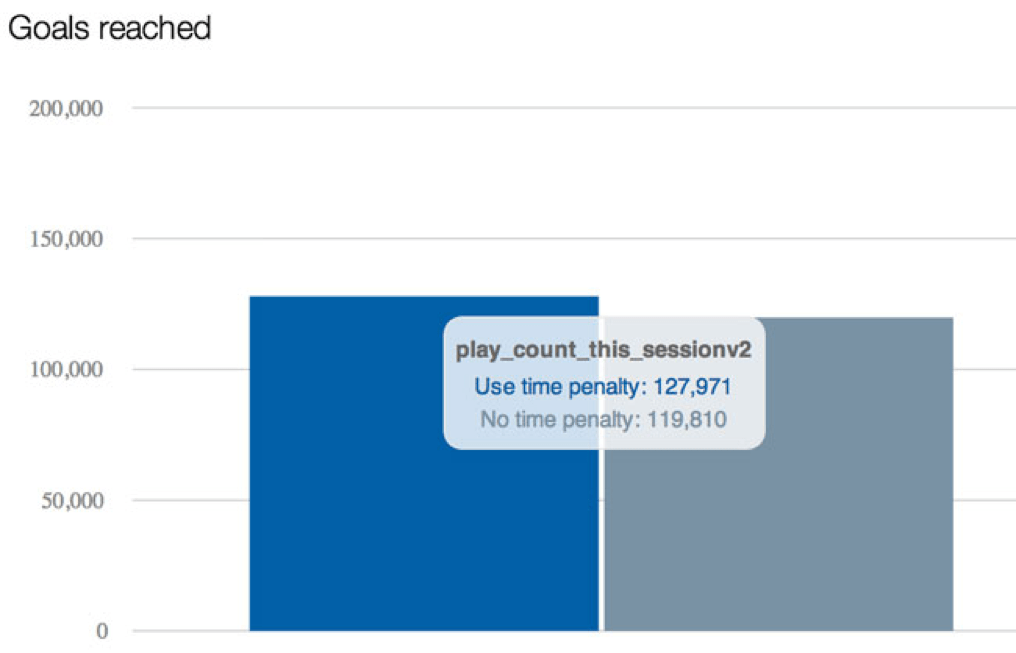Click the 119,810 value in the tooltip
Screen dimensions: 1016x653
[x=685, y=419]
